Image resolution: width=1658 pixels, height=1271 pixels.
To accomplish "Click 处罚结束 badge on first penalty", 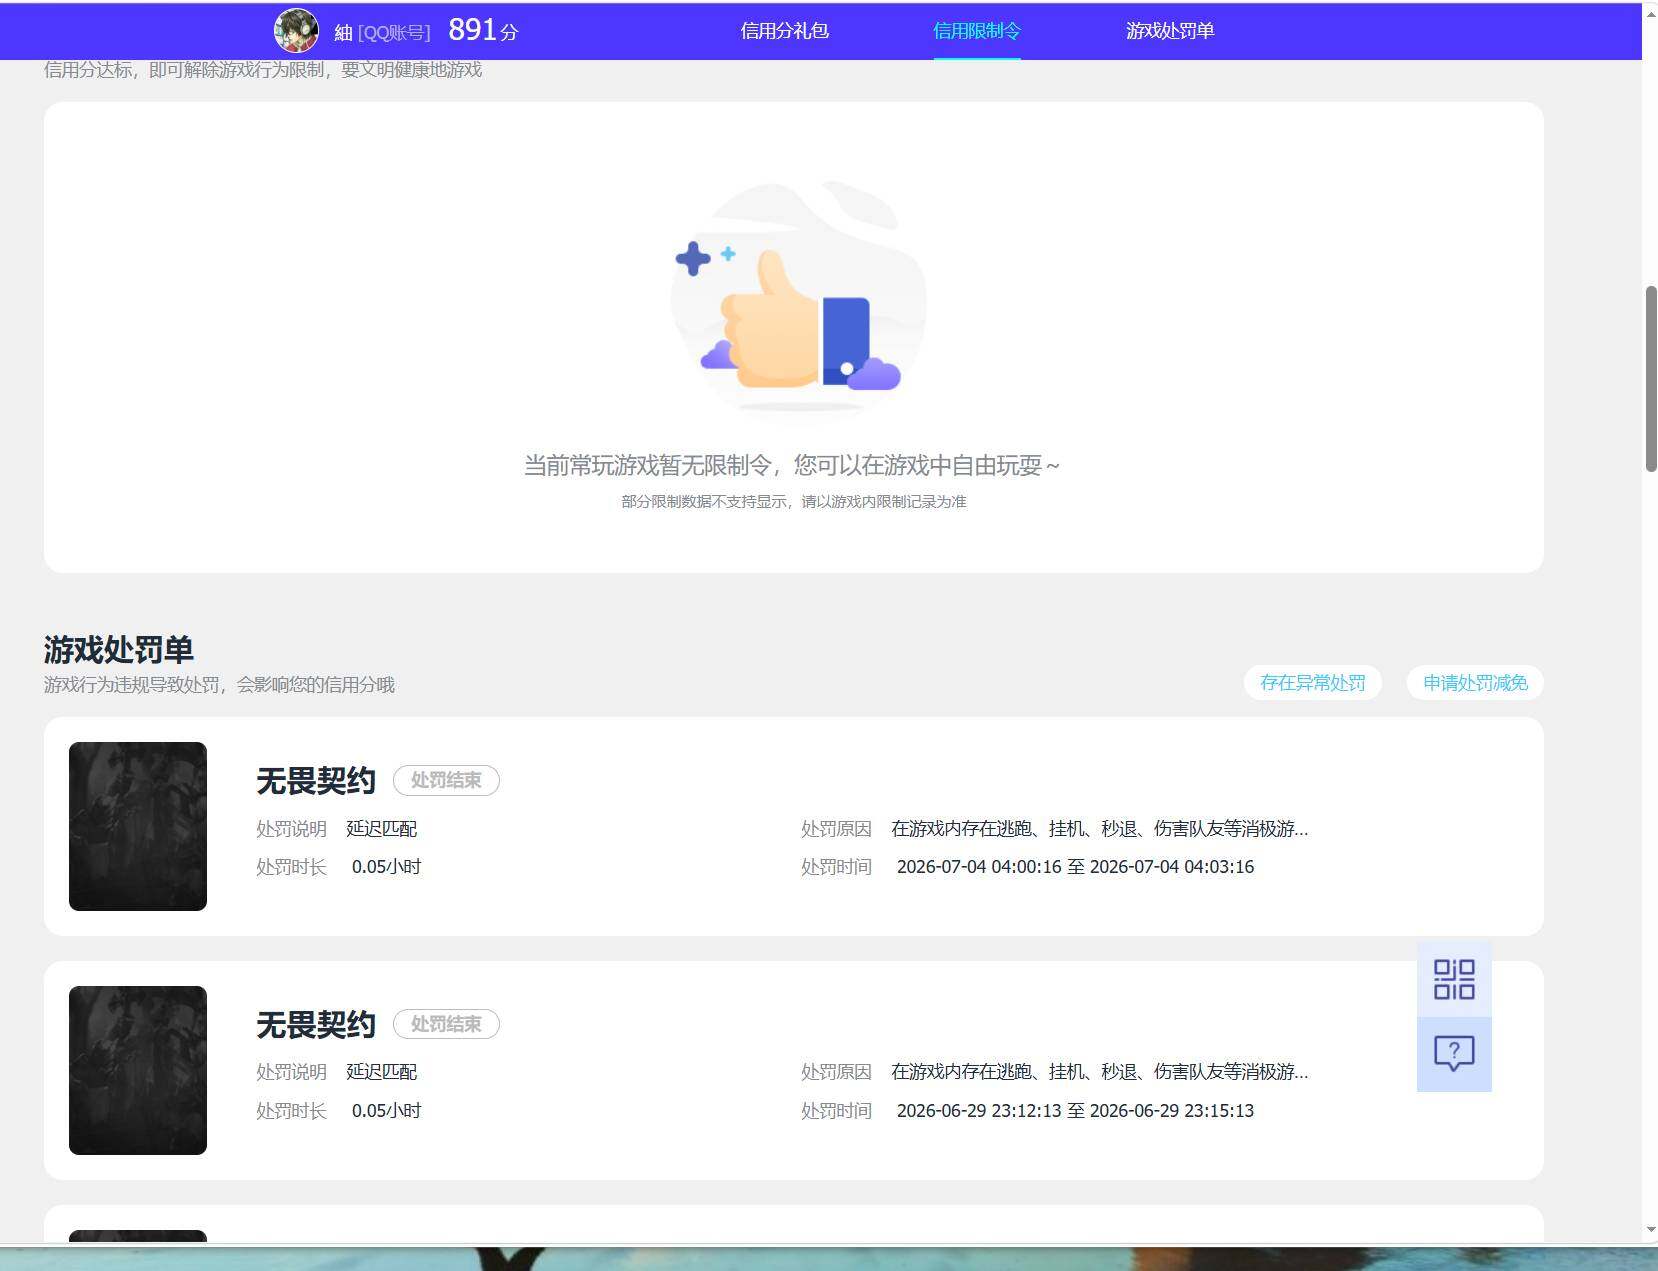I will [446, 780].
